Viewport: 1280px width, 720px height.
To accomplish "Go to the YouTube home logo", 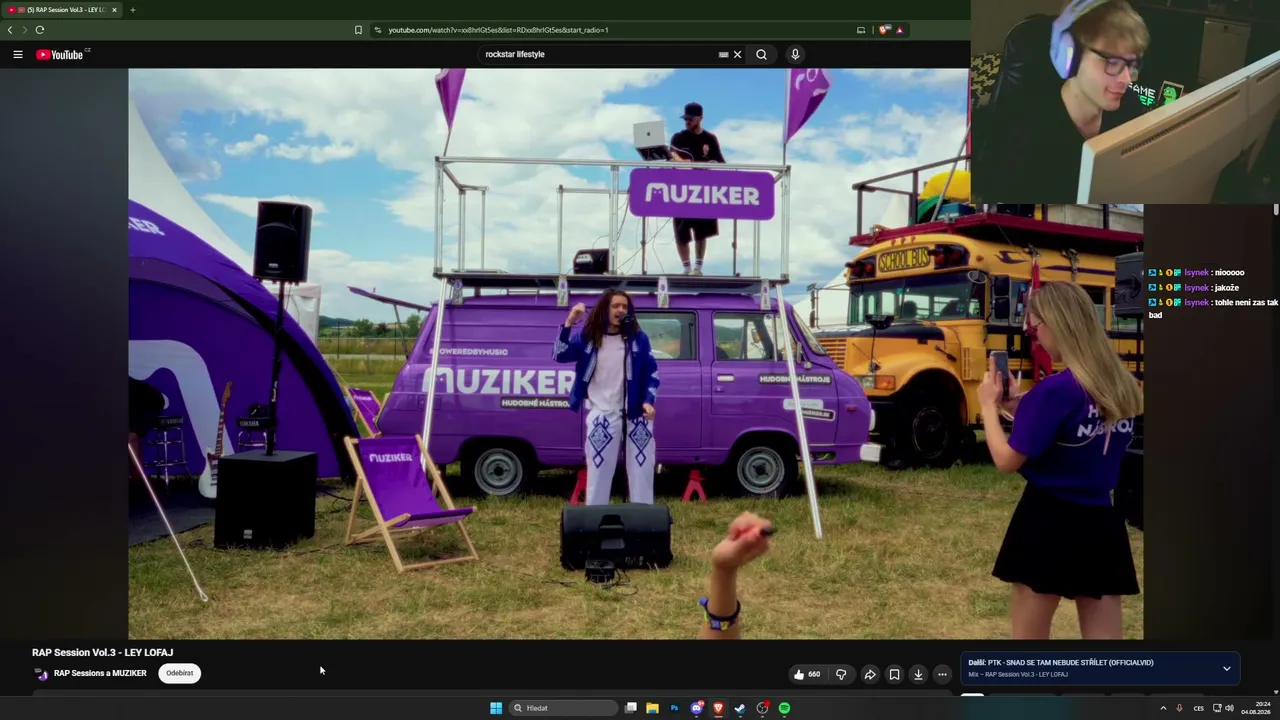I will 60,54.
